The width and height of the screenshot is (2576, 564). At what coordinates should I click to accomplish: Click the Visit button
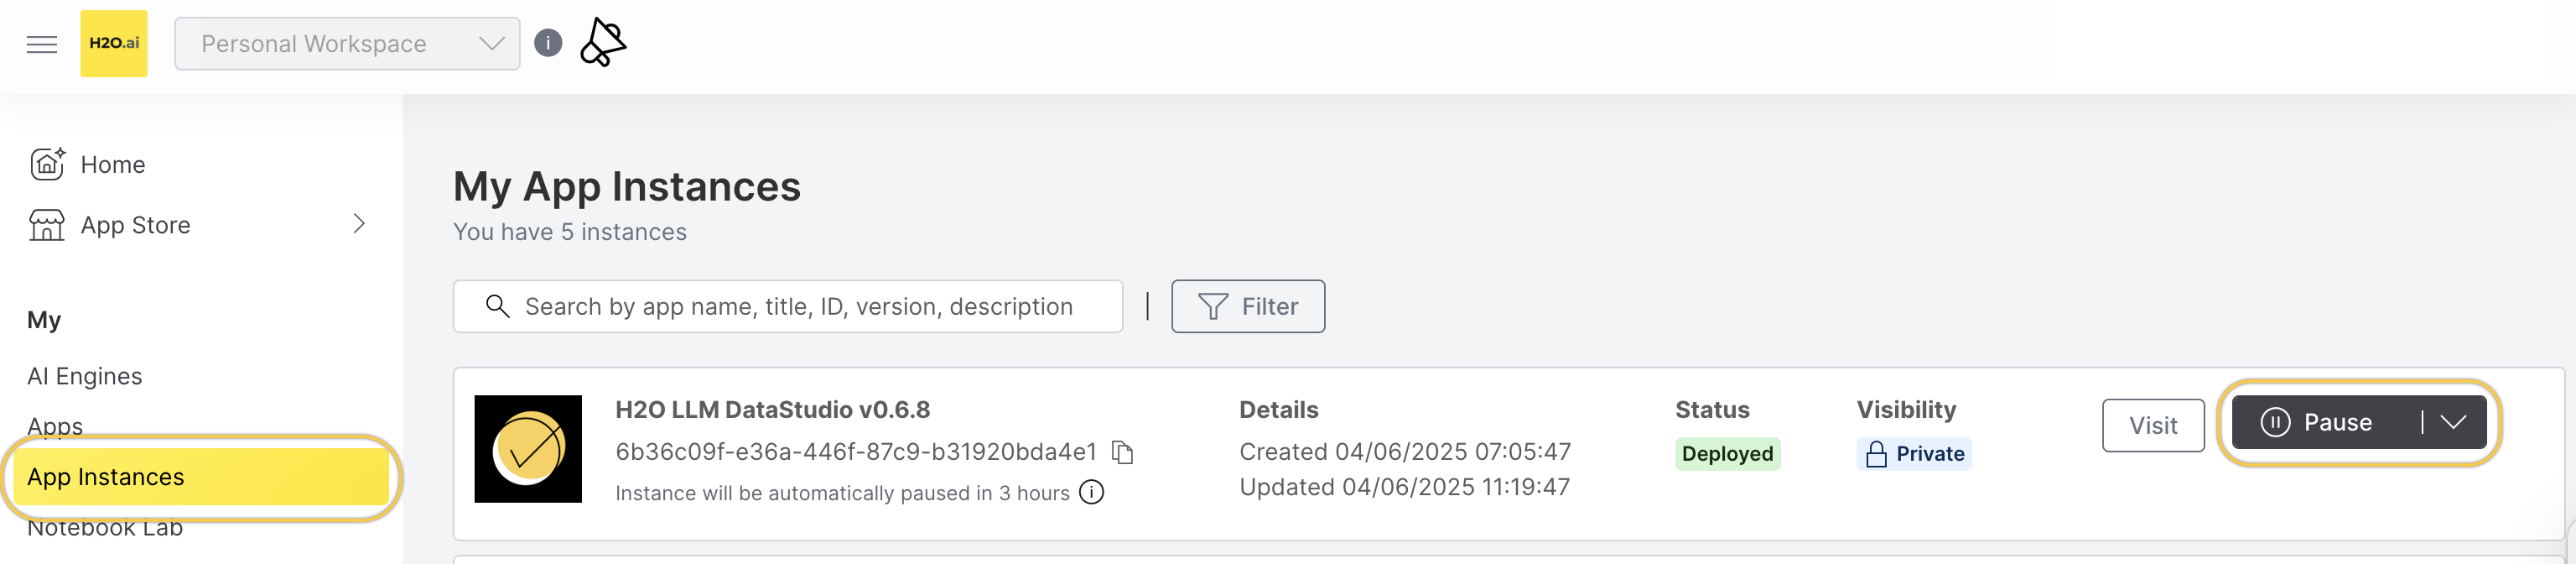coord(2153,425)
